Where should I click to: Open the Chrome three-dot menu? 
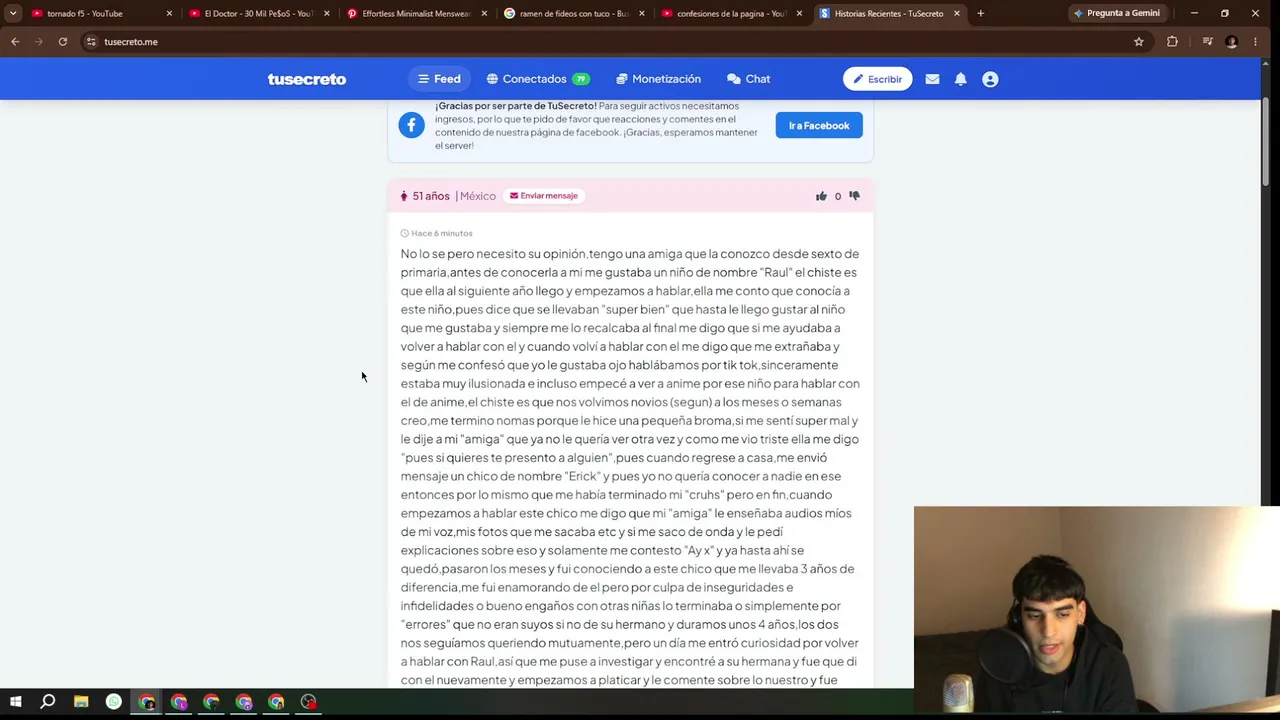1257,42
